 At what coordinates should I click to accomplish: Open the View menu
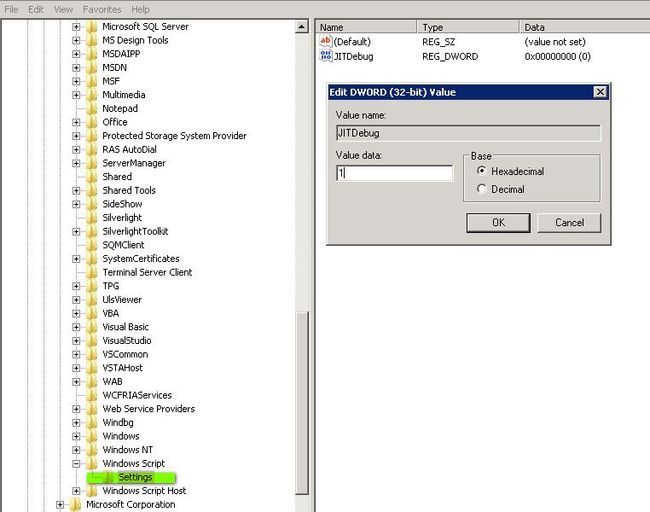pos(63,9)
